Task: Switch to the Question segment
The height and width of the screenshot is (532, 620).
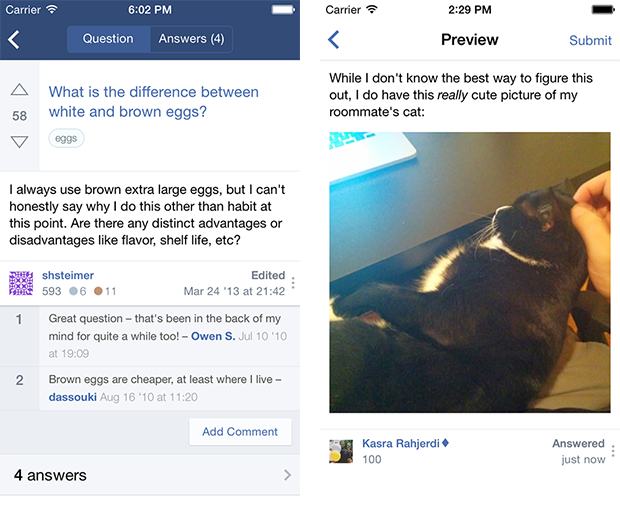Action: [x=108, y=39]
